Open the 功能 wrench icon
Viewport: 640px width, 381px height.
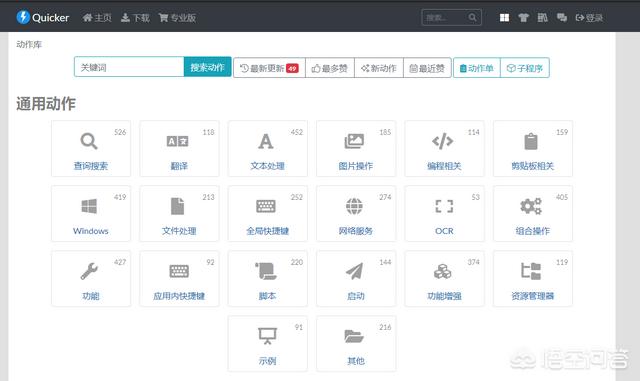pos(89,271)
